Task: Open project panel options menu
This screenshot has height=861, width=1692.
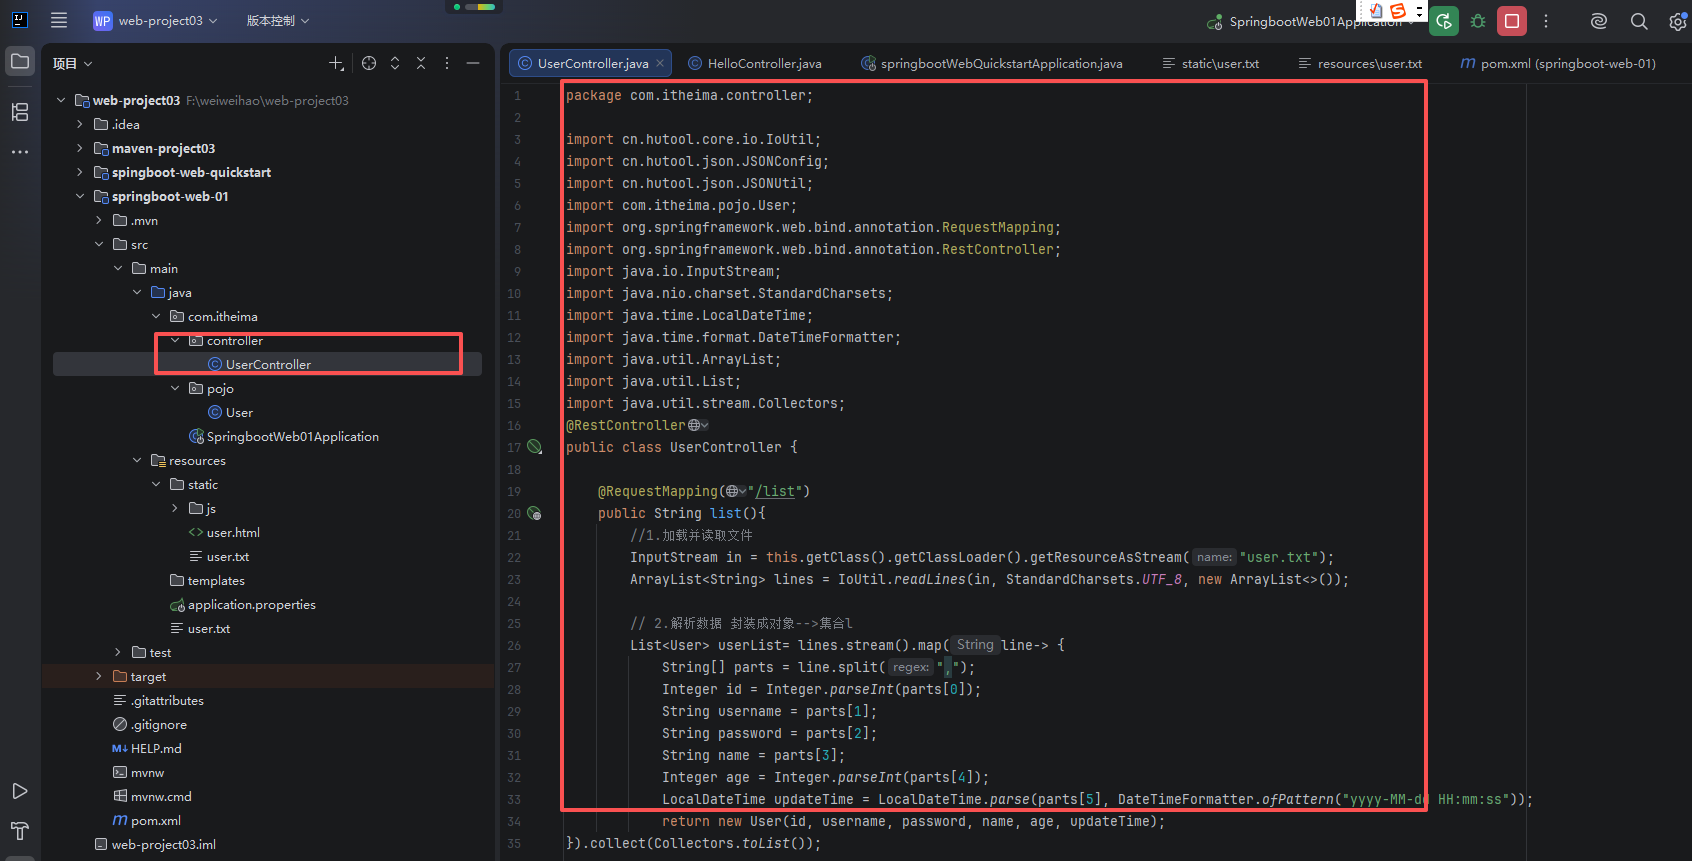Action: click(x=447, y=63)
